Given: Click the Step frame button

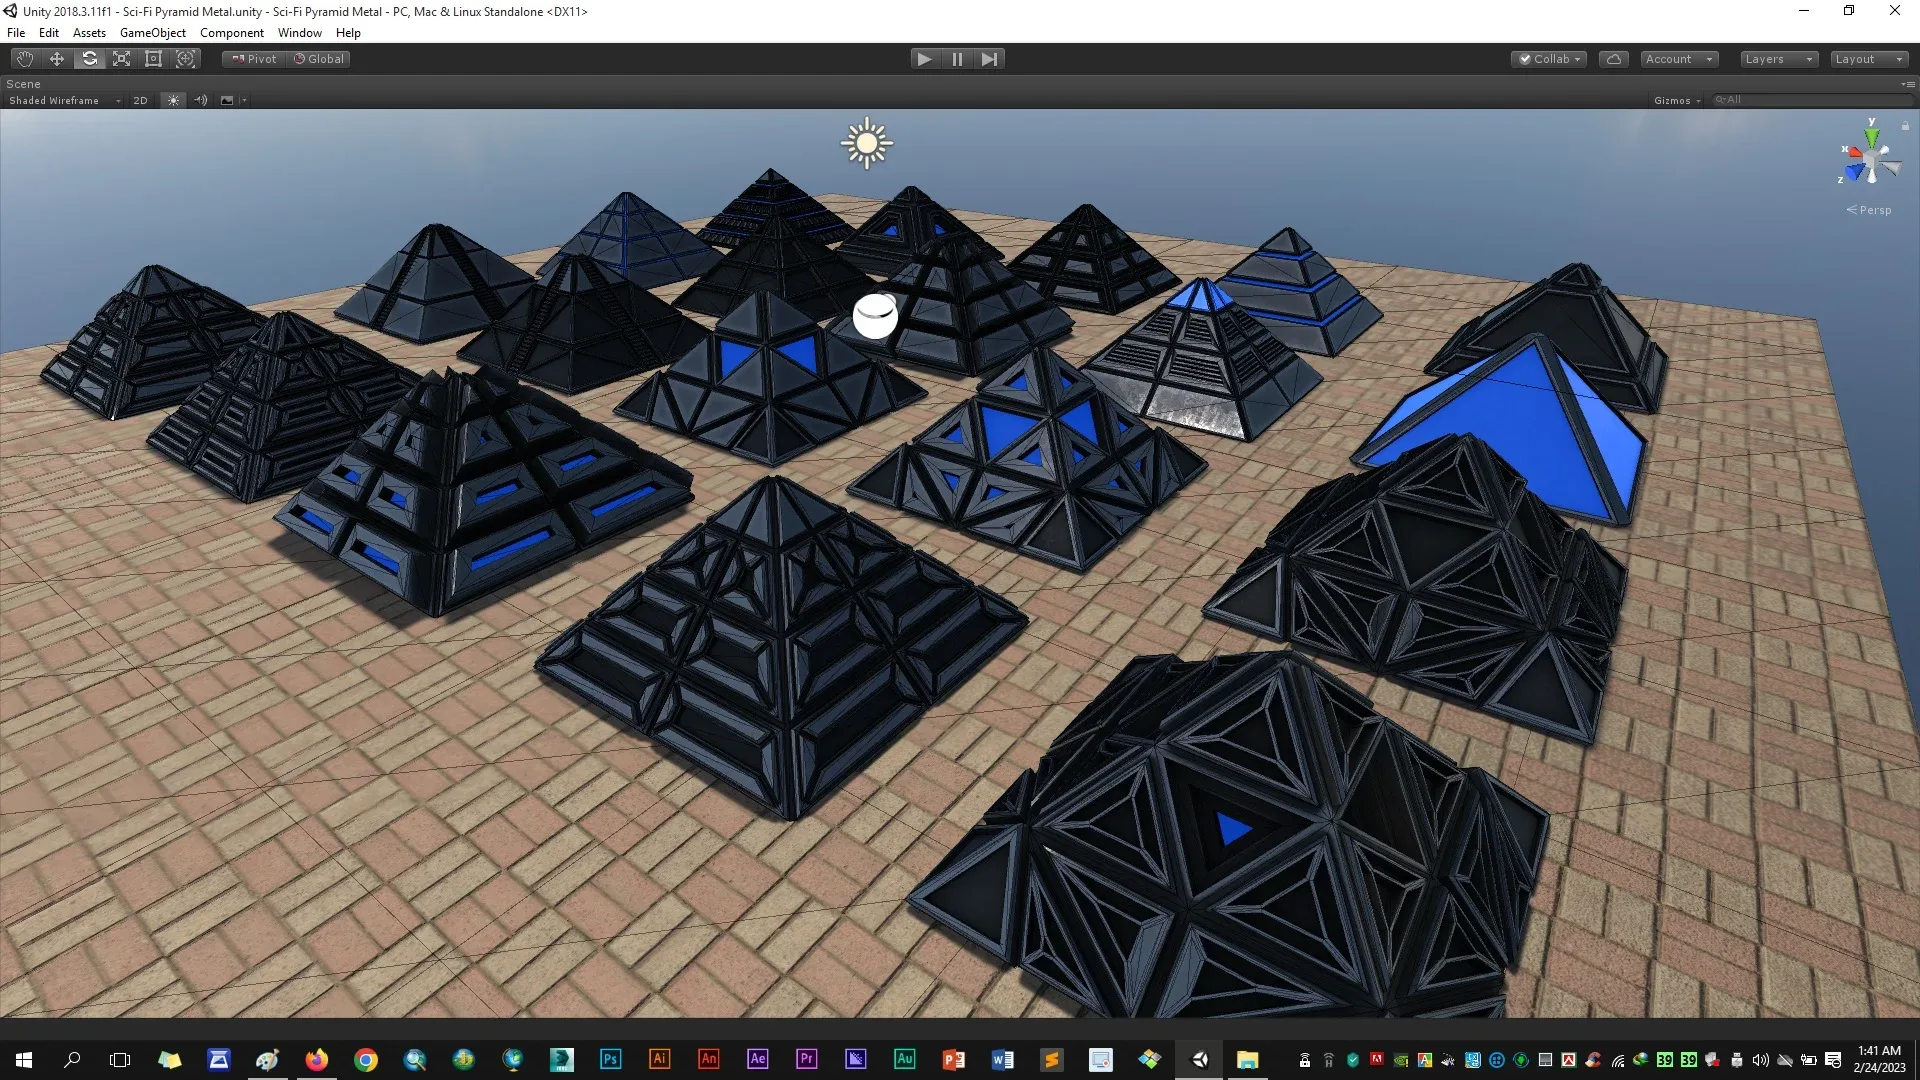Looking at the screenshot, I should point(989,59).
